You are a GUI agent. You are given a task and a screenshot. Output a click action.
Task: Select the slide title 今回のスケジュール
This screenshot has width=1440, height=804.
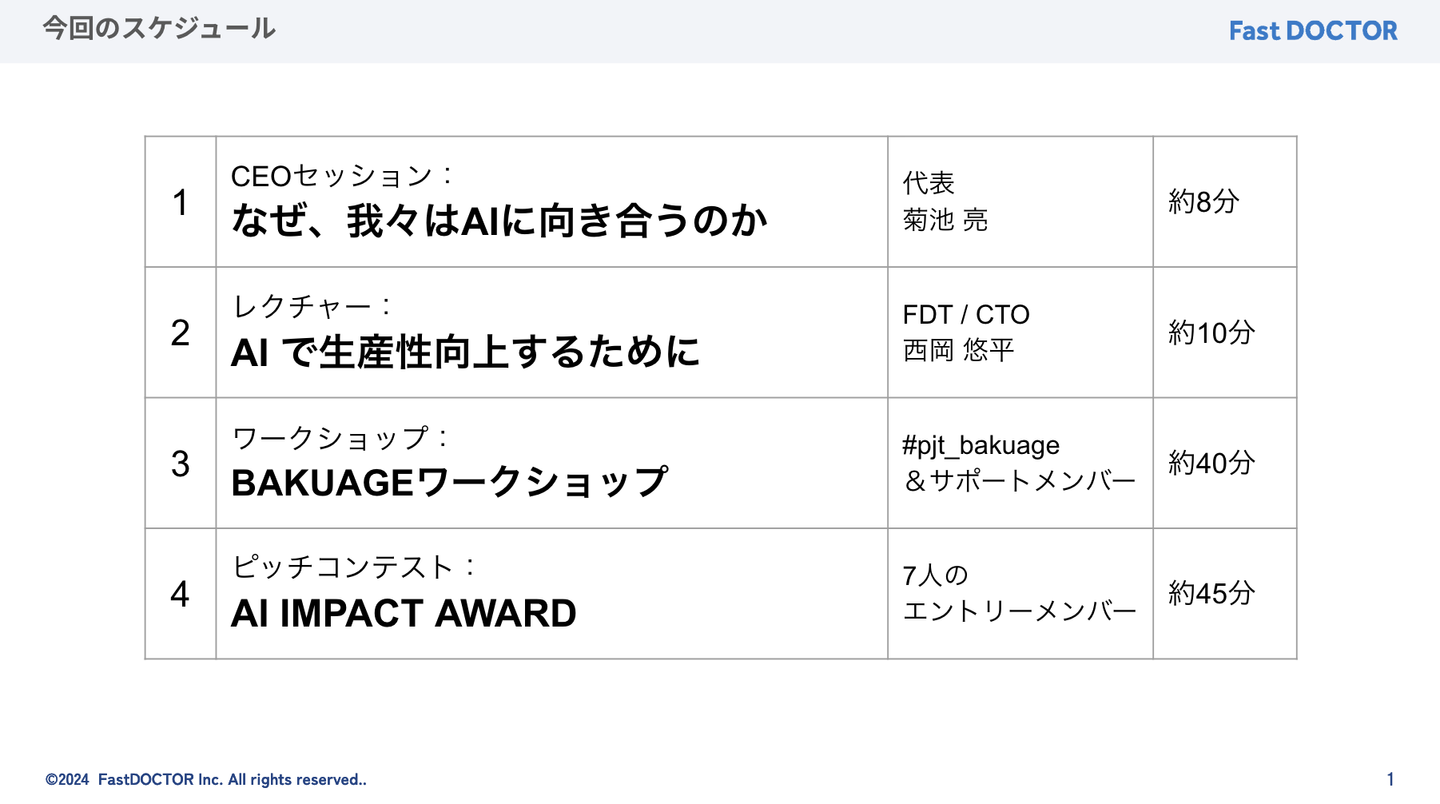[159, 28]
